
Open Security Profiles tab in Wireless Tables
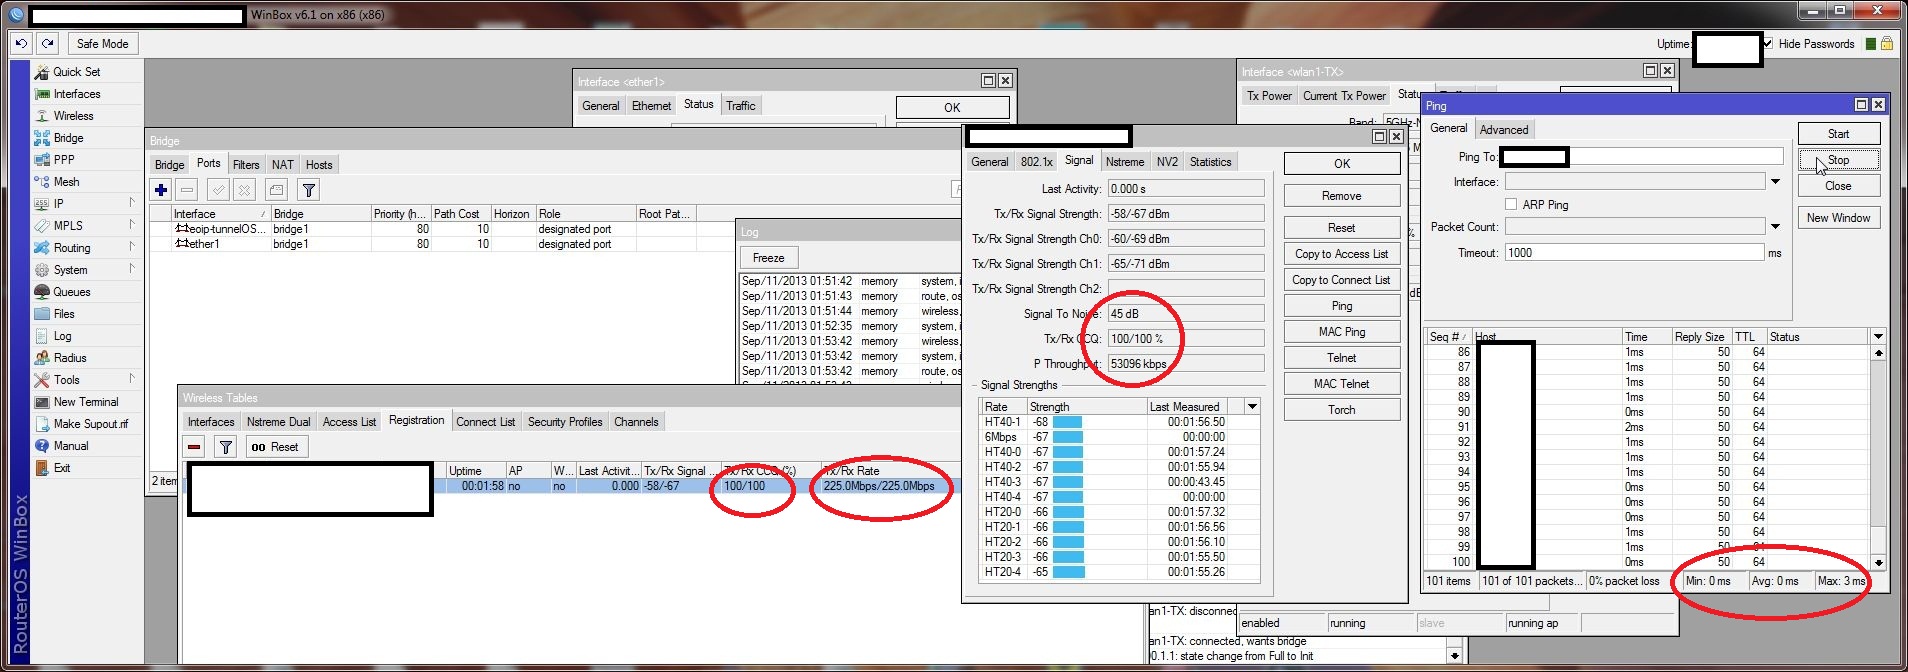[x=565, y=422]
